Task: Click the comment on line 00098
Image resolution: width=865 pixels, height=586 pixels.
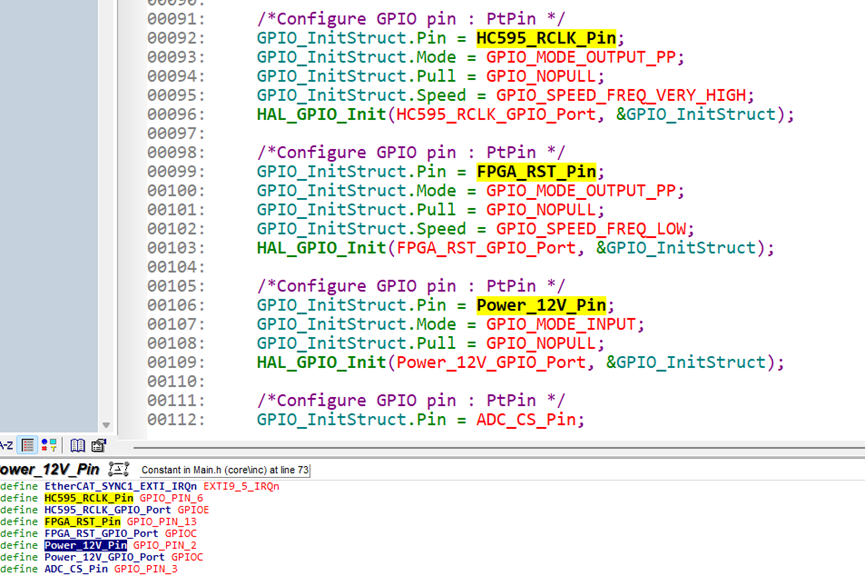Action: (411, 153)
